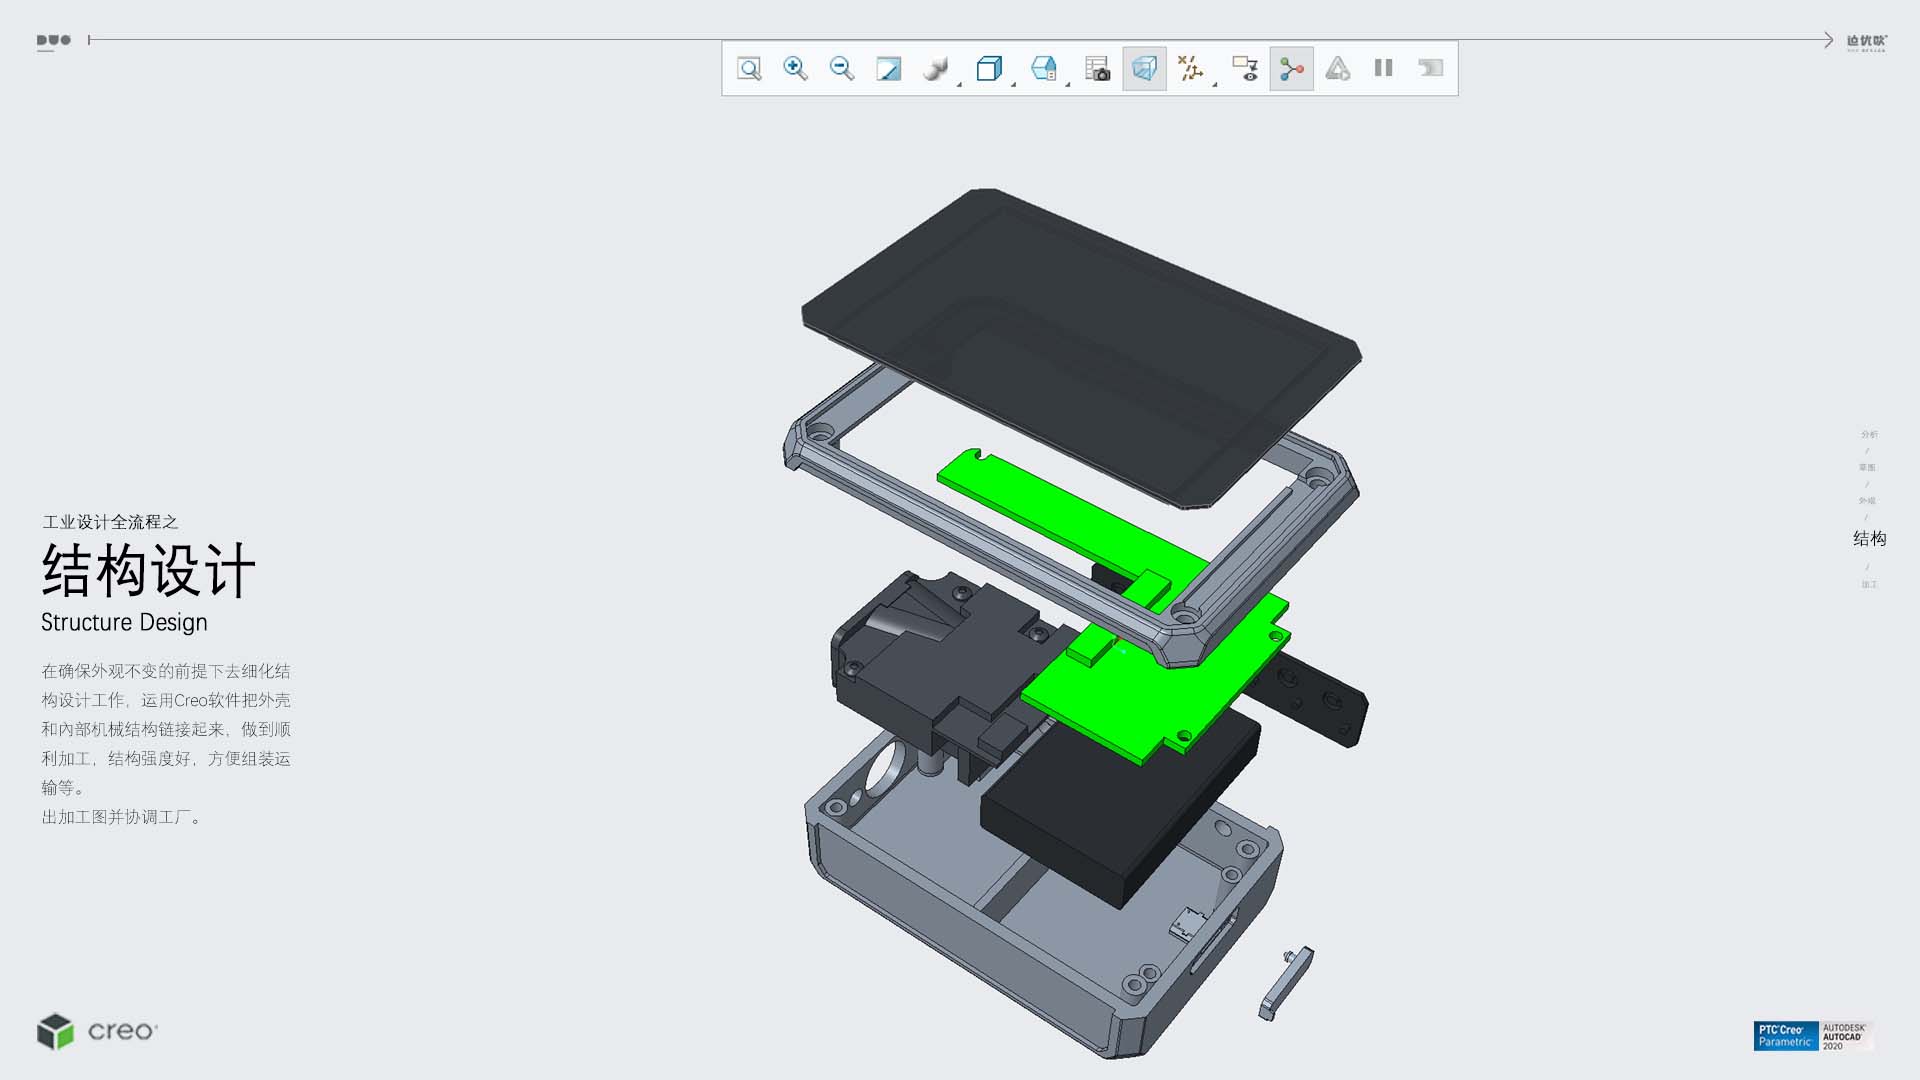Click the Repaint screen icon

(x=888, y=68)
